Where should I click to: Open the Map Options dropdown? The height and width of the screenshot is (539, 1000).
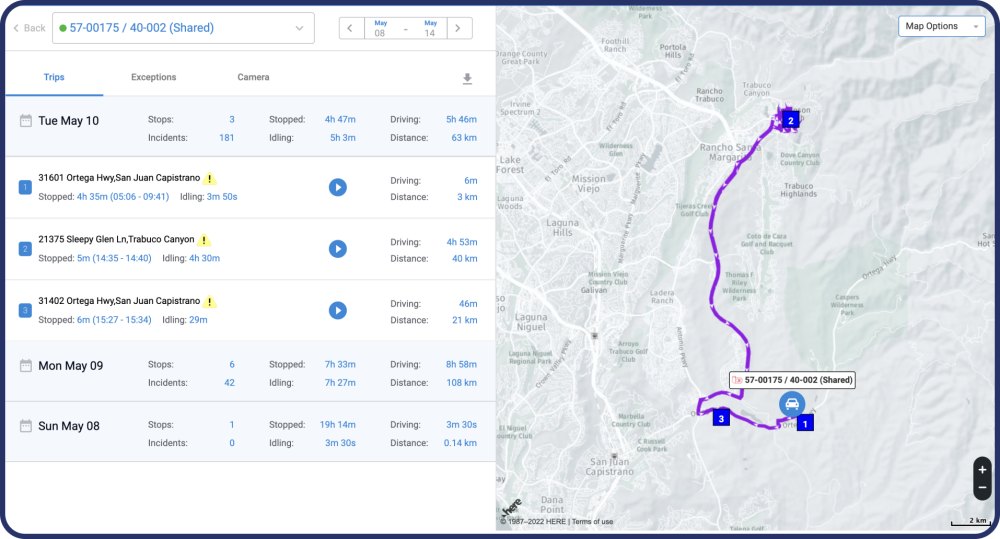tap(941, 26)
